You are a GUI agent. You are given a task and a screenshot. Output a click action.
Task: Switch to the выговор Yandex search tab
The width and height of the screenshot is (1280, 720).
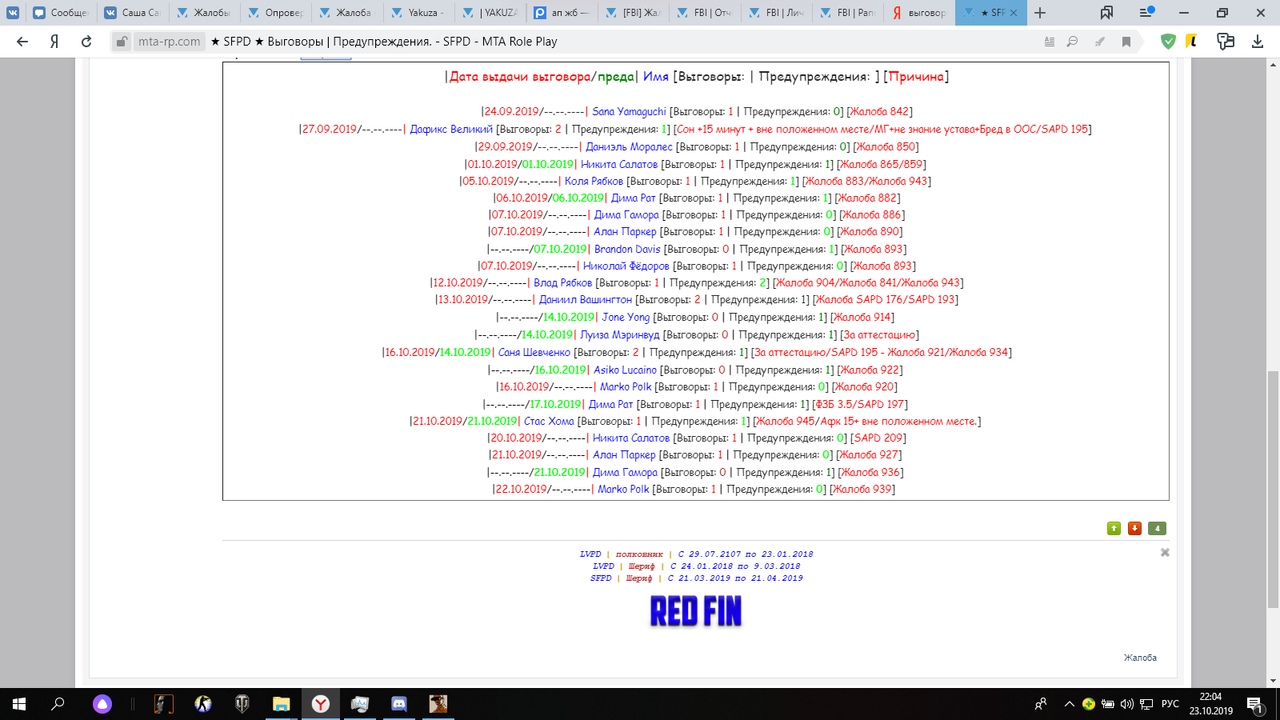[x=918, y=13]
